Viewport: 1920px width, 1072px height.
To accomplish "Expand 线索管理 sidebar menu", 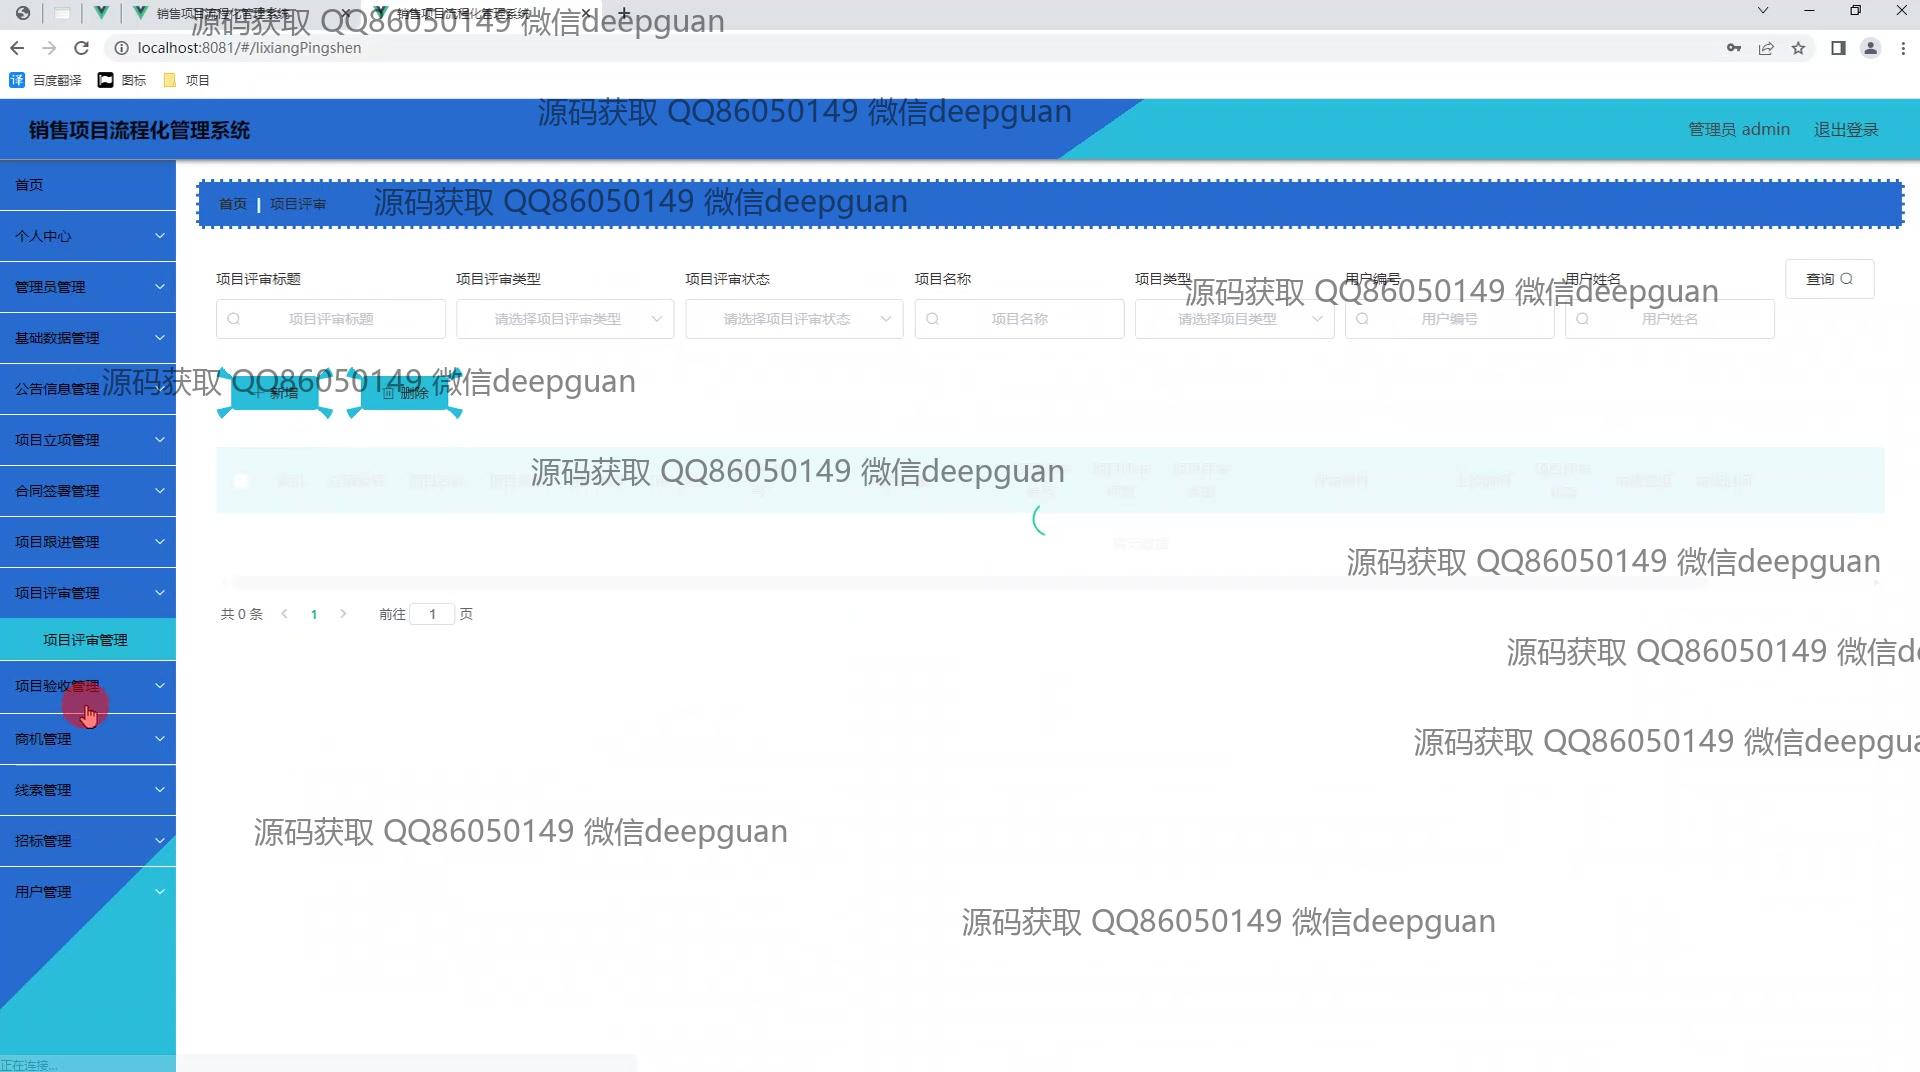I will pyautogui.click(x=88, y=790).
